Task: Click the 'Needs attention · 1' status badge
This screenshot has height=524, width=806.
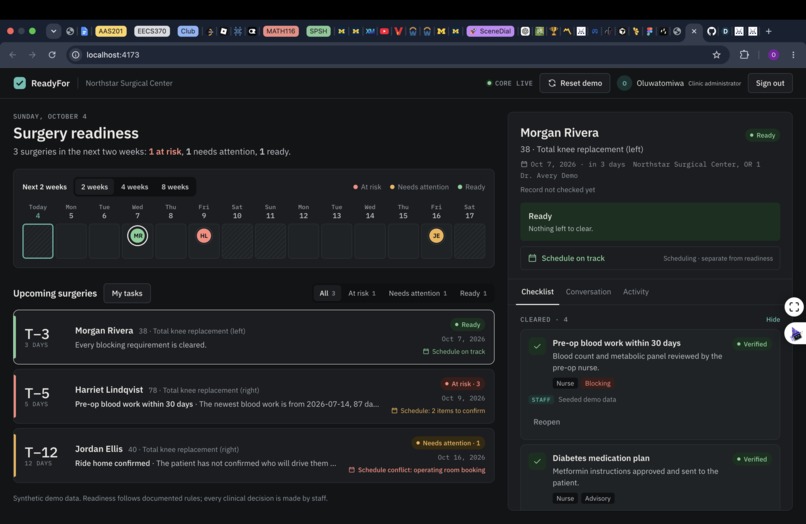Action: [x=448, y=443]
